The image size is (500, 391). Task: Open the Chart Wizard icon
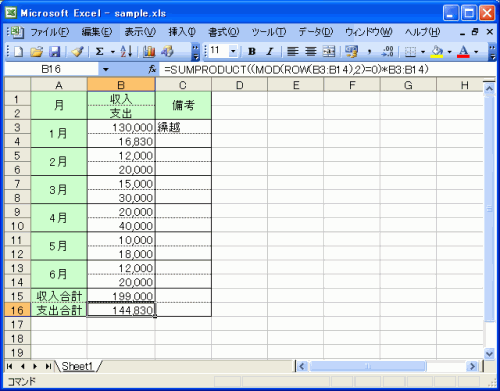coord(149,52)
